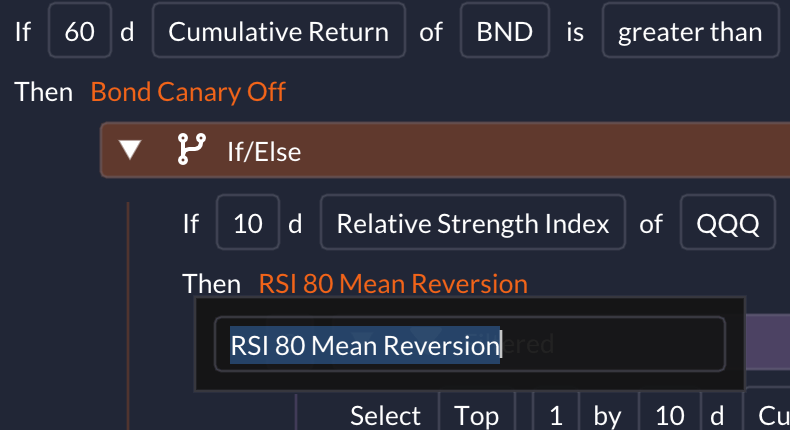Image resolution: width=790 pixels, height=430 pixels.
Task: Click the Select label in filter row
Action: click(385, 416)
